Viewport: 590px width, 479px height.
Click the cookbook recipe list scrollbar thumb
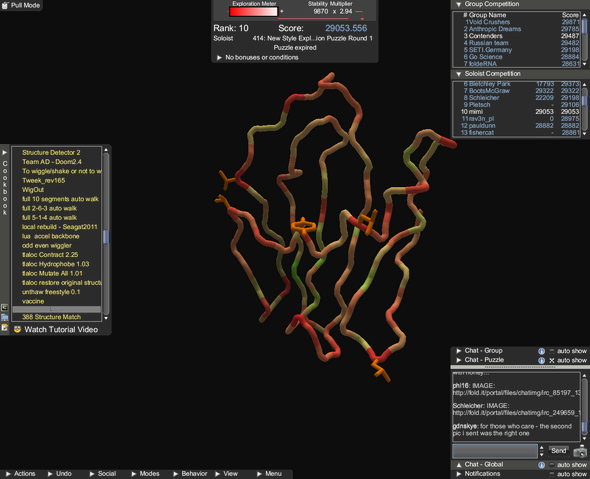point(106,237)
